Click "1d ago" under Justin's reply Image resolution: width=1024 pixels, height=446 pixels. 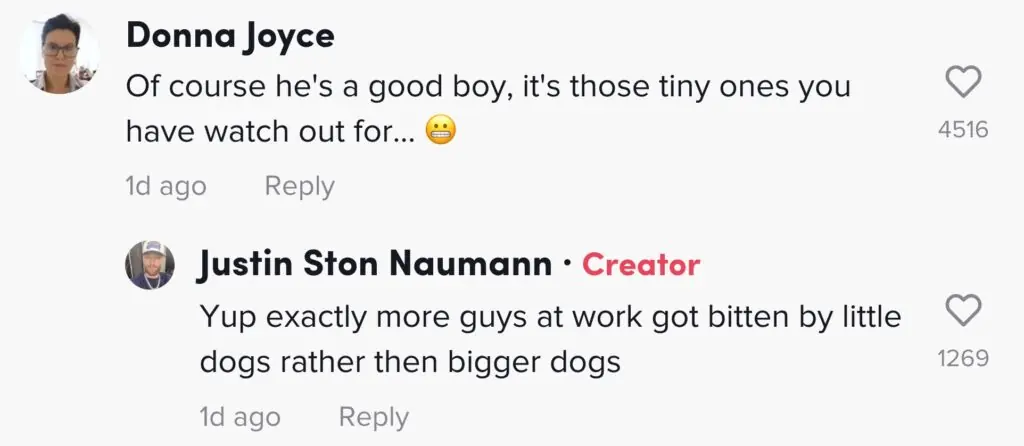240,416
